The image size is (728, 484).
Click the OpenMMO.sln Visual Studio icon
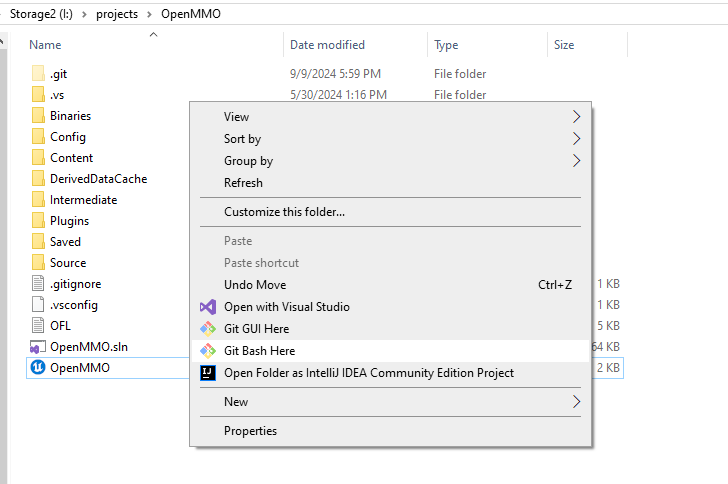coord(38,347)
